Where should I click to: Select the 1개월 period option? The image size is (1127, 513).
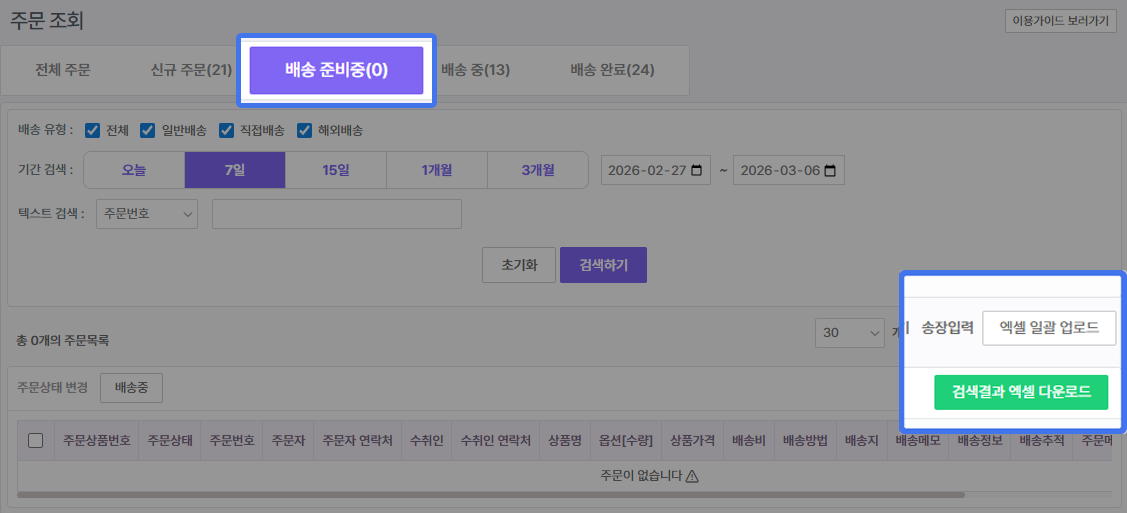(x=436, y=170)
